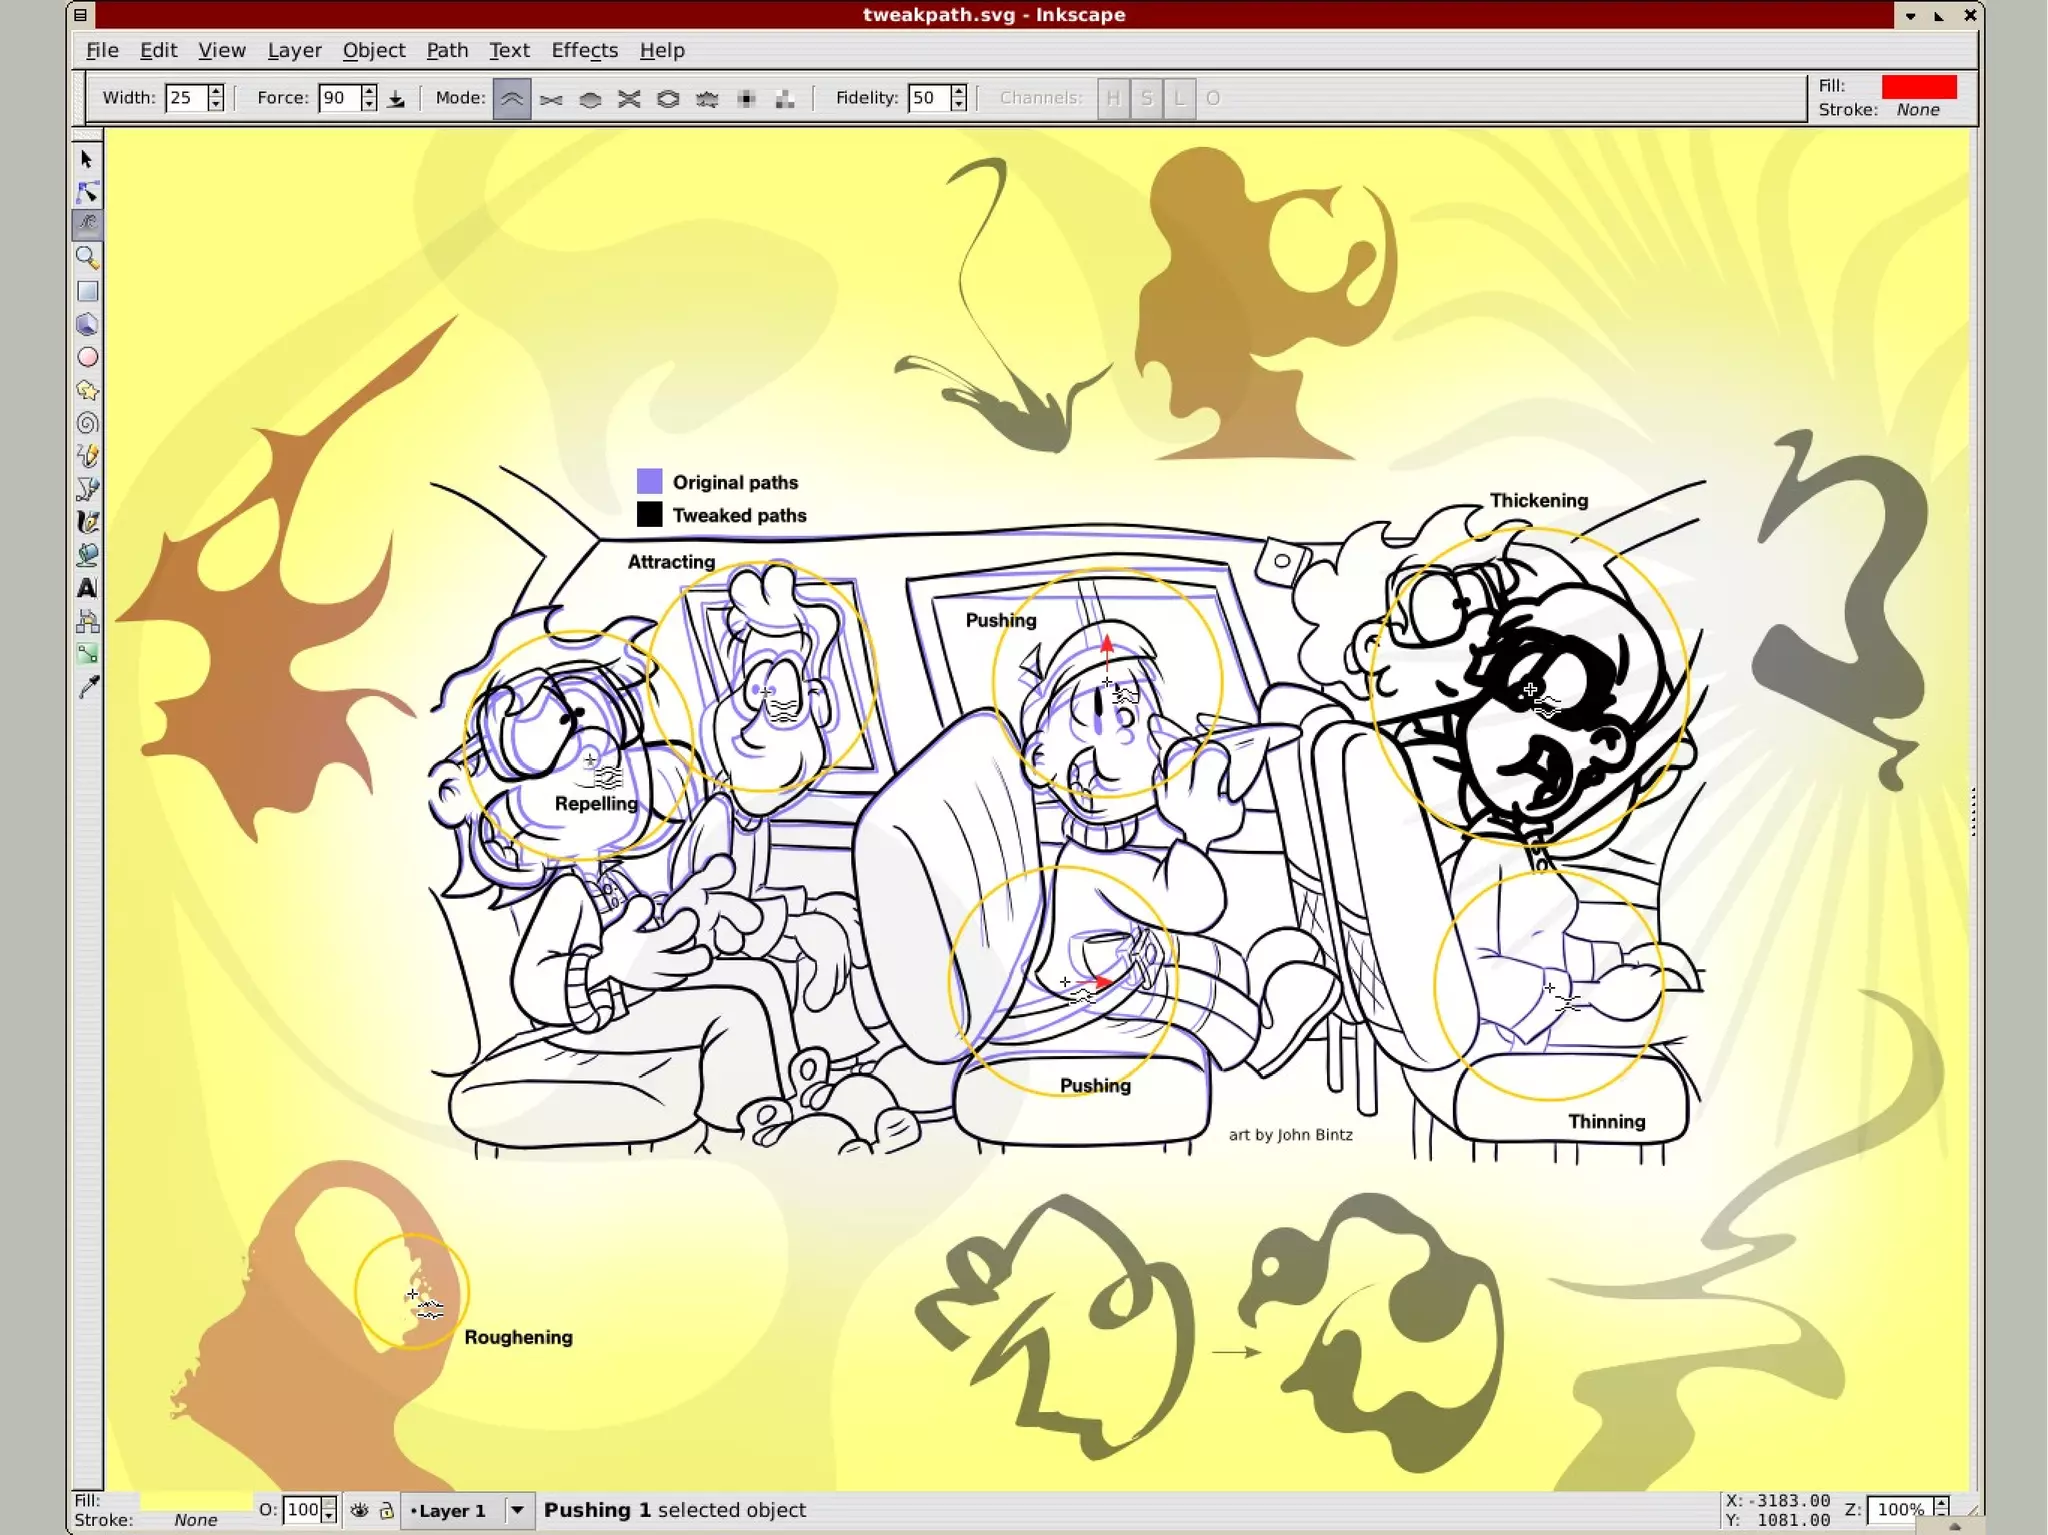Switch tweak mode to Roughen
2048x1535 pixels.
click(707, 99)
